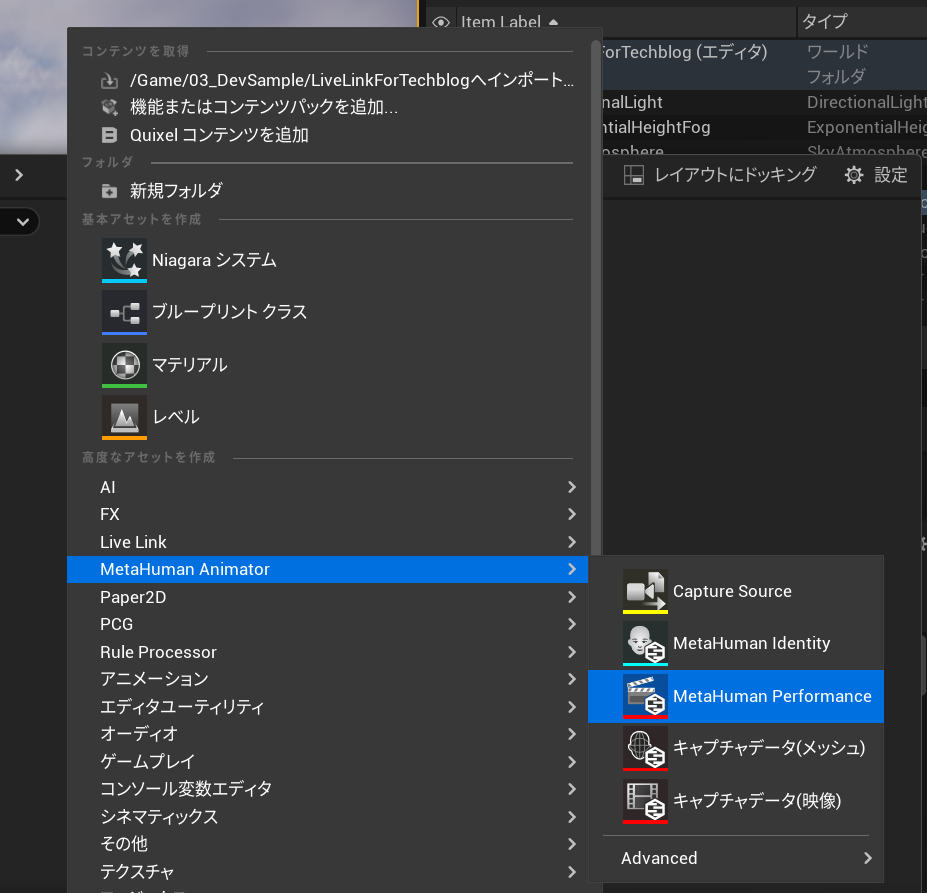The image size is (927, 893).
Task: Select the ブループリント クラス icon
Action: click(x=124, y=312)
